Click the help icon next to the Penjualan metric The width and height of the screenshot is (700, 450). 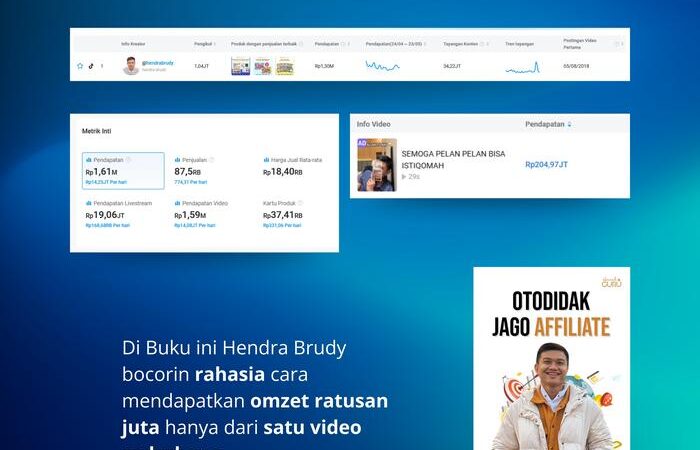(x=212, y=160)
